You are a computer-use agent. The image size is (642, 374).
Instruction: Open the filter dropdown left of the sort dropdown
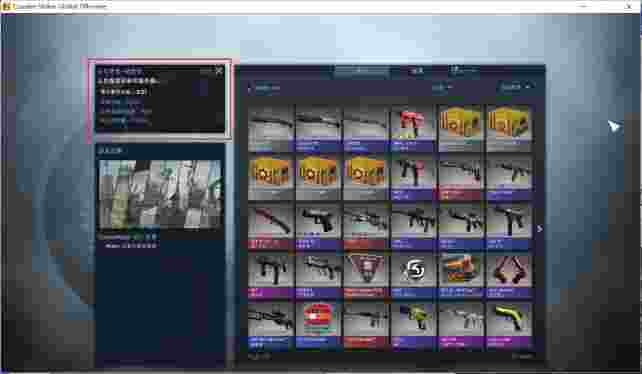442,87
